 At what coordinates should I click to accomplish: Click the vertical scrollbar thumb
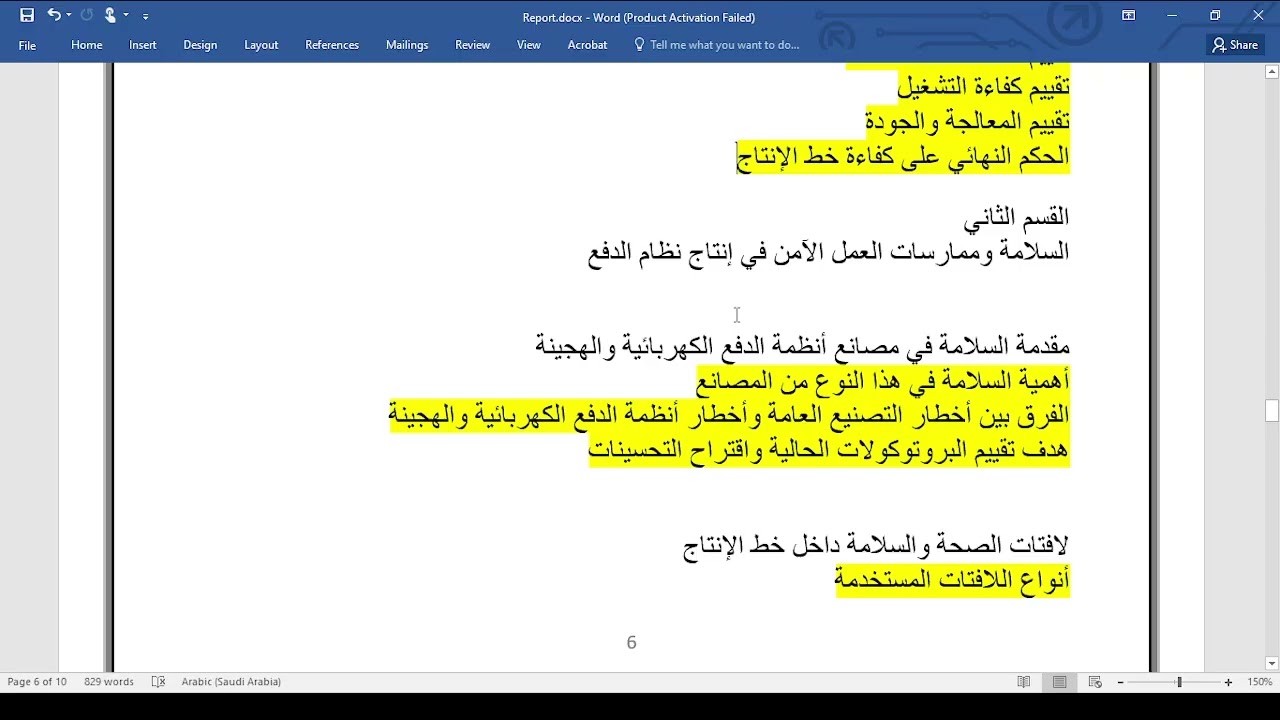[x=1272, y=411]
